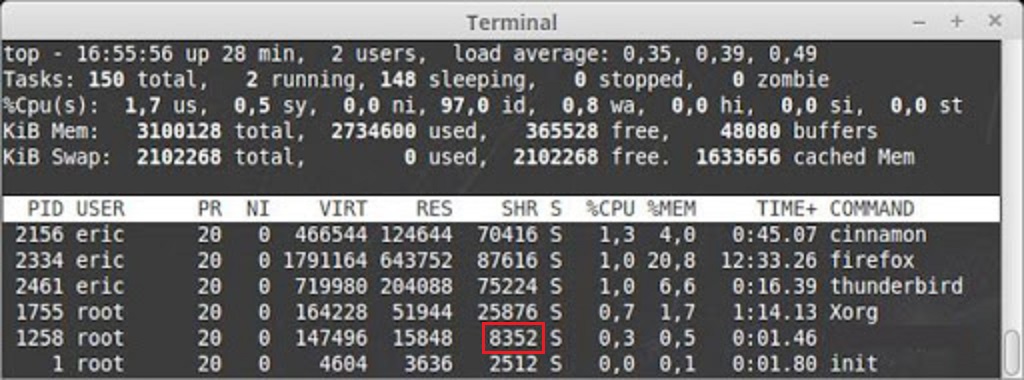Viewport: 1024px width, 380px height.
Task: Click the Xorg process command name
Action: (854, 312)
